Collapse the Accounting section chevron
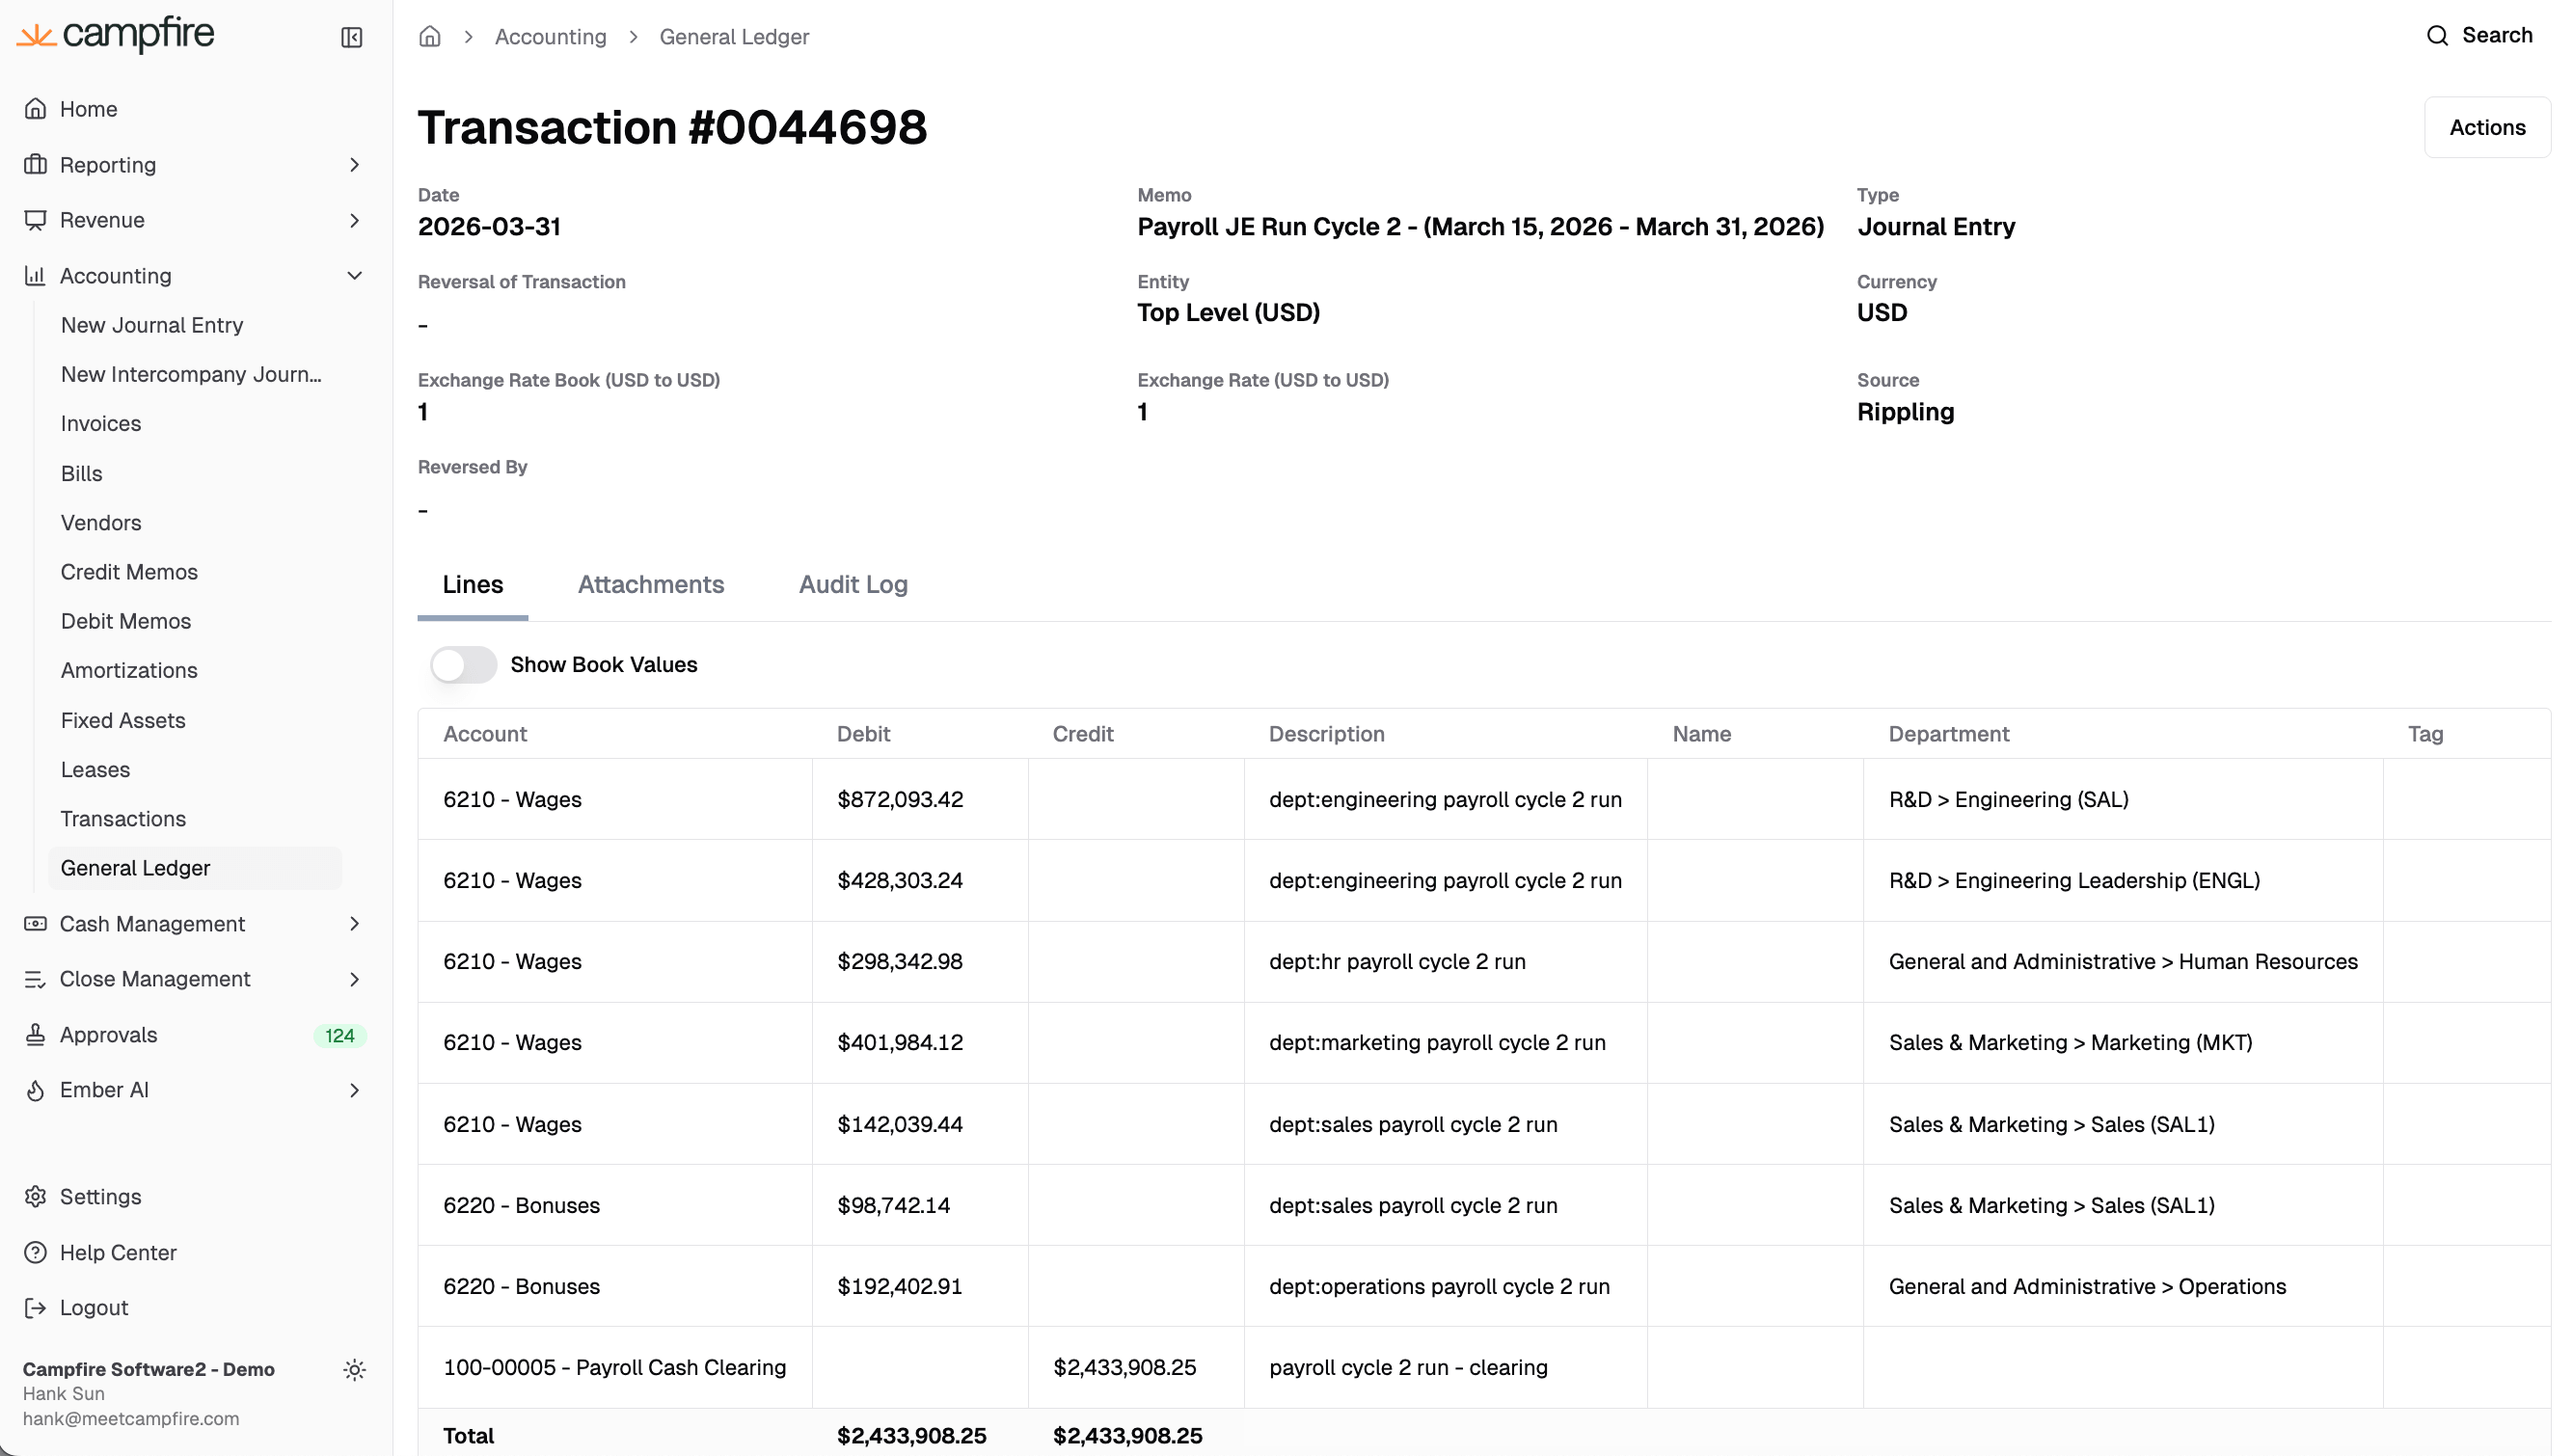 (x=355, y=275)
